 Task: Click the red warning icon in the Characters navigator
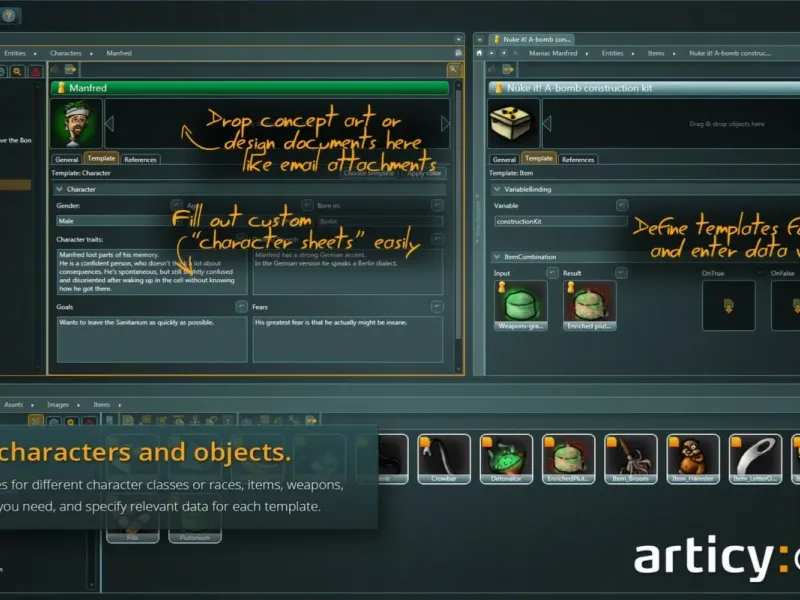[x=35, y=71]
